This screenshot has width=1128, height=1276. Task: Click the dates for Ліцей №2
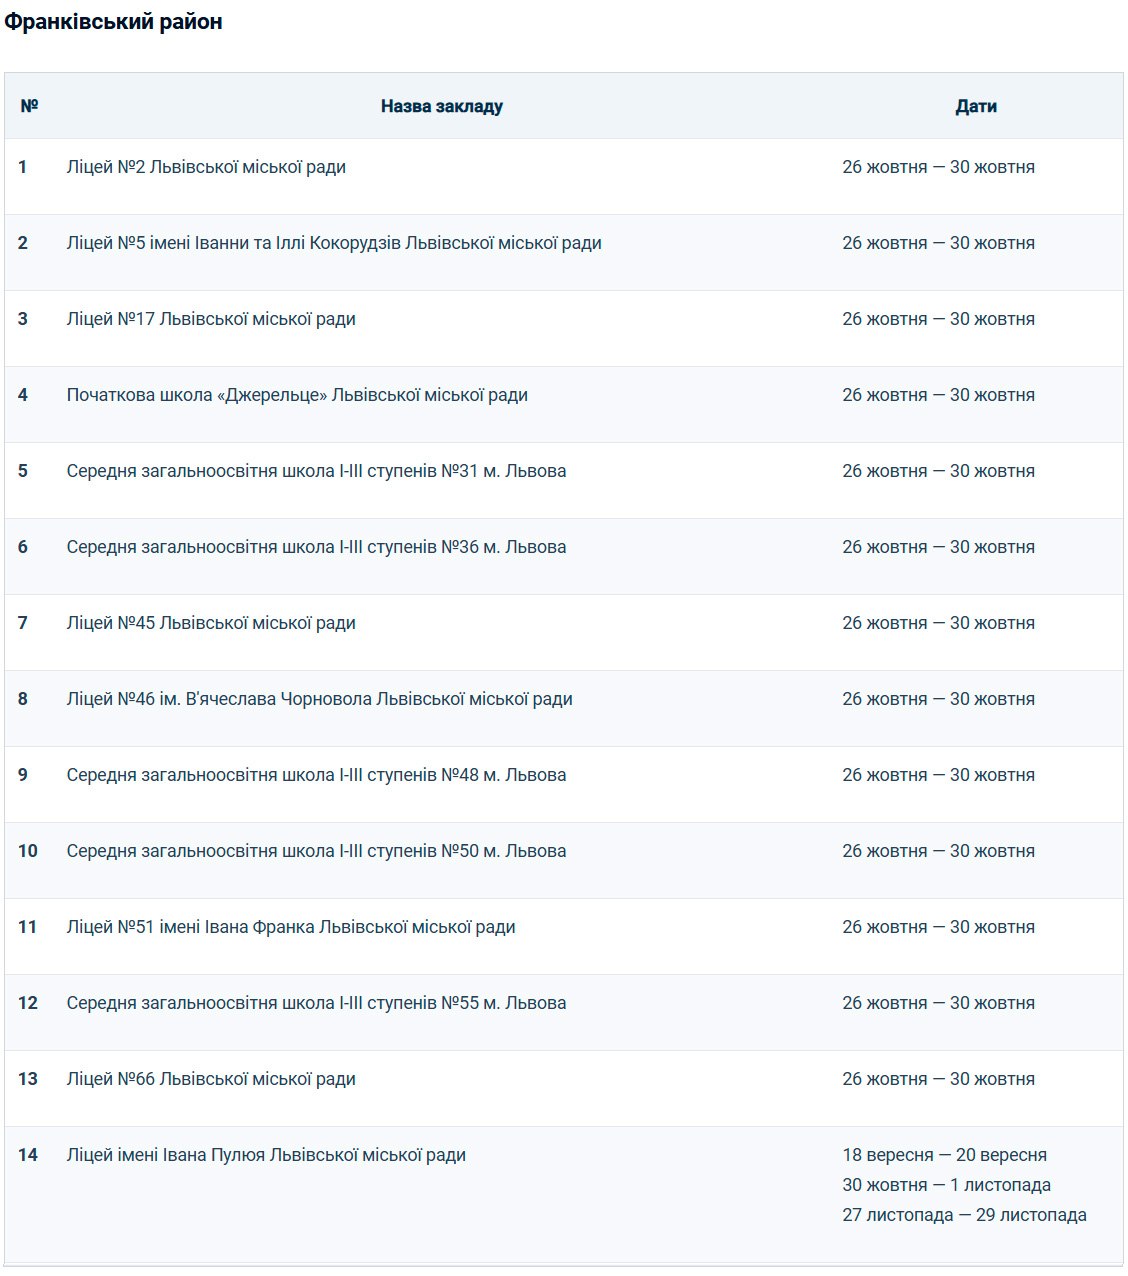pos(938,167)
